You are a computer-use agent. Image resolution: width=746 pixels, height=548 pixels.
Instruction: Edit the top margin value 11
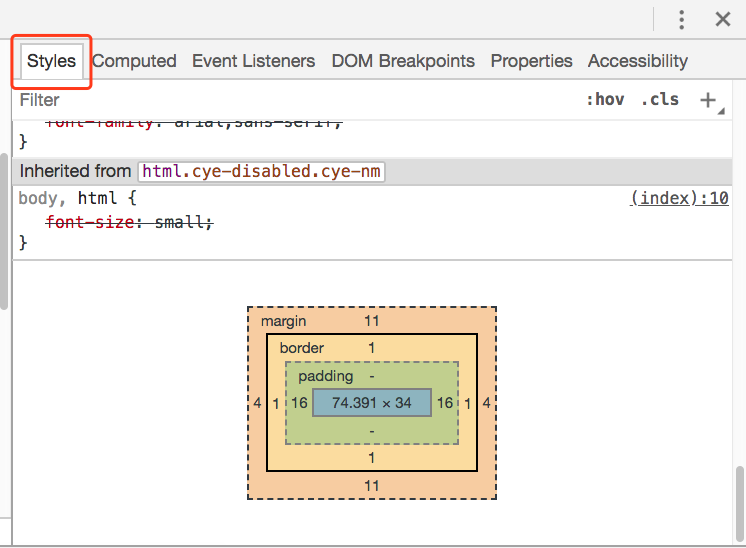[372, 321]
